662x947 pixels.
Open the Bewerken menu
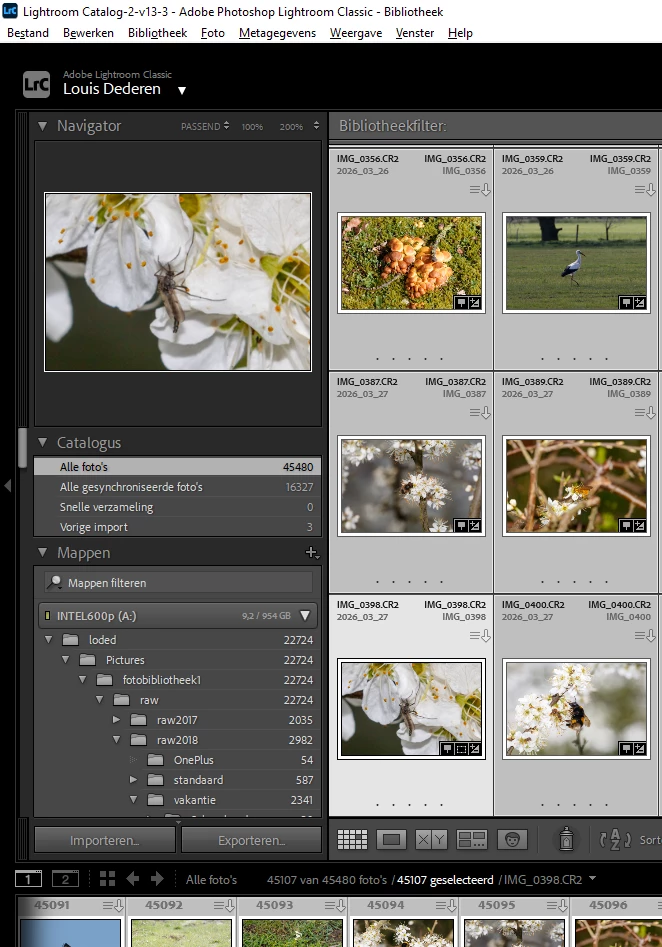tap(88, 33)
